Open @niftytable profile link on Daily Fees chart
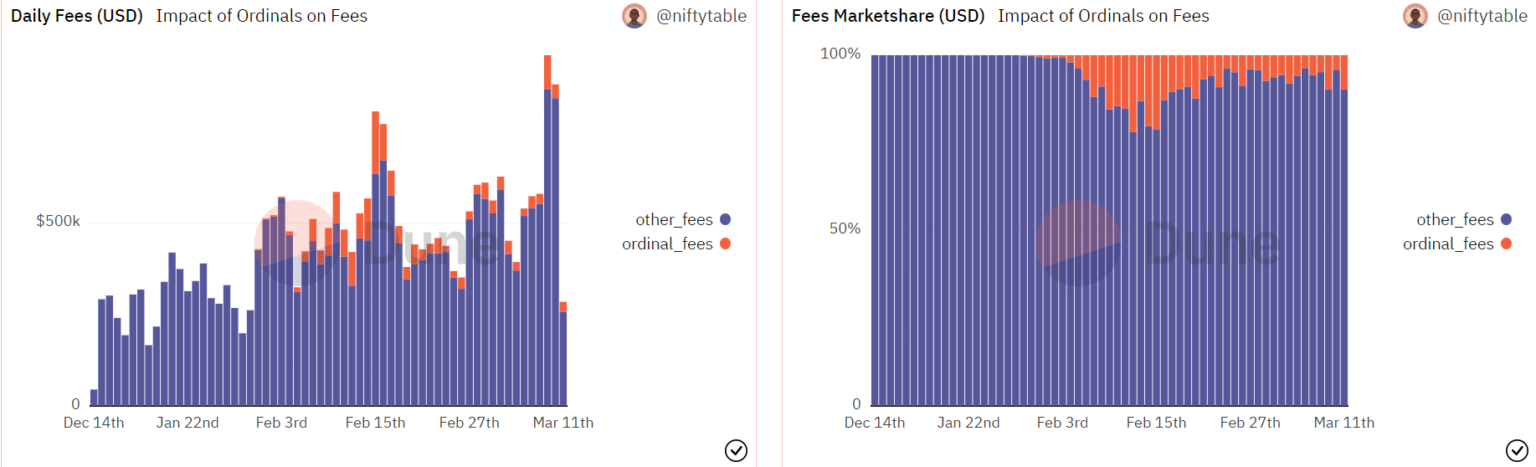The height and width of the screenshot is (467, 1536). tap(701, 16)
